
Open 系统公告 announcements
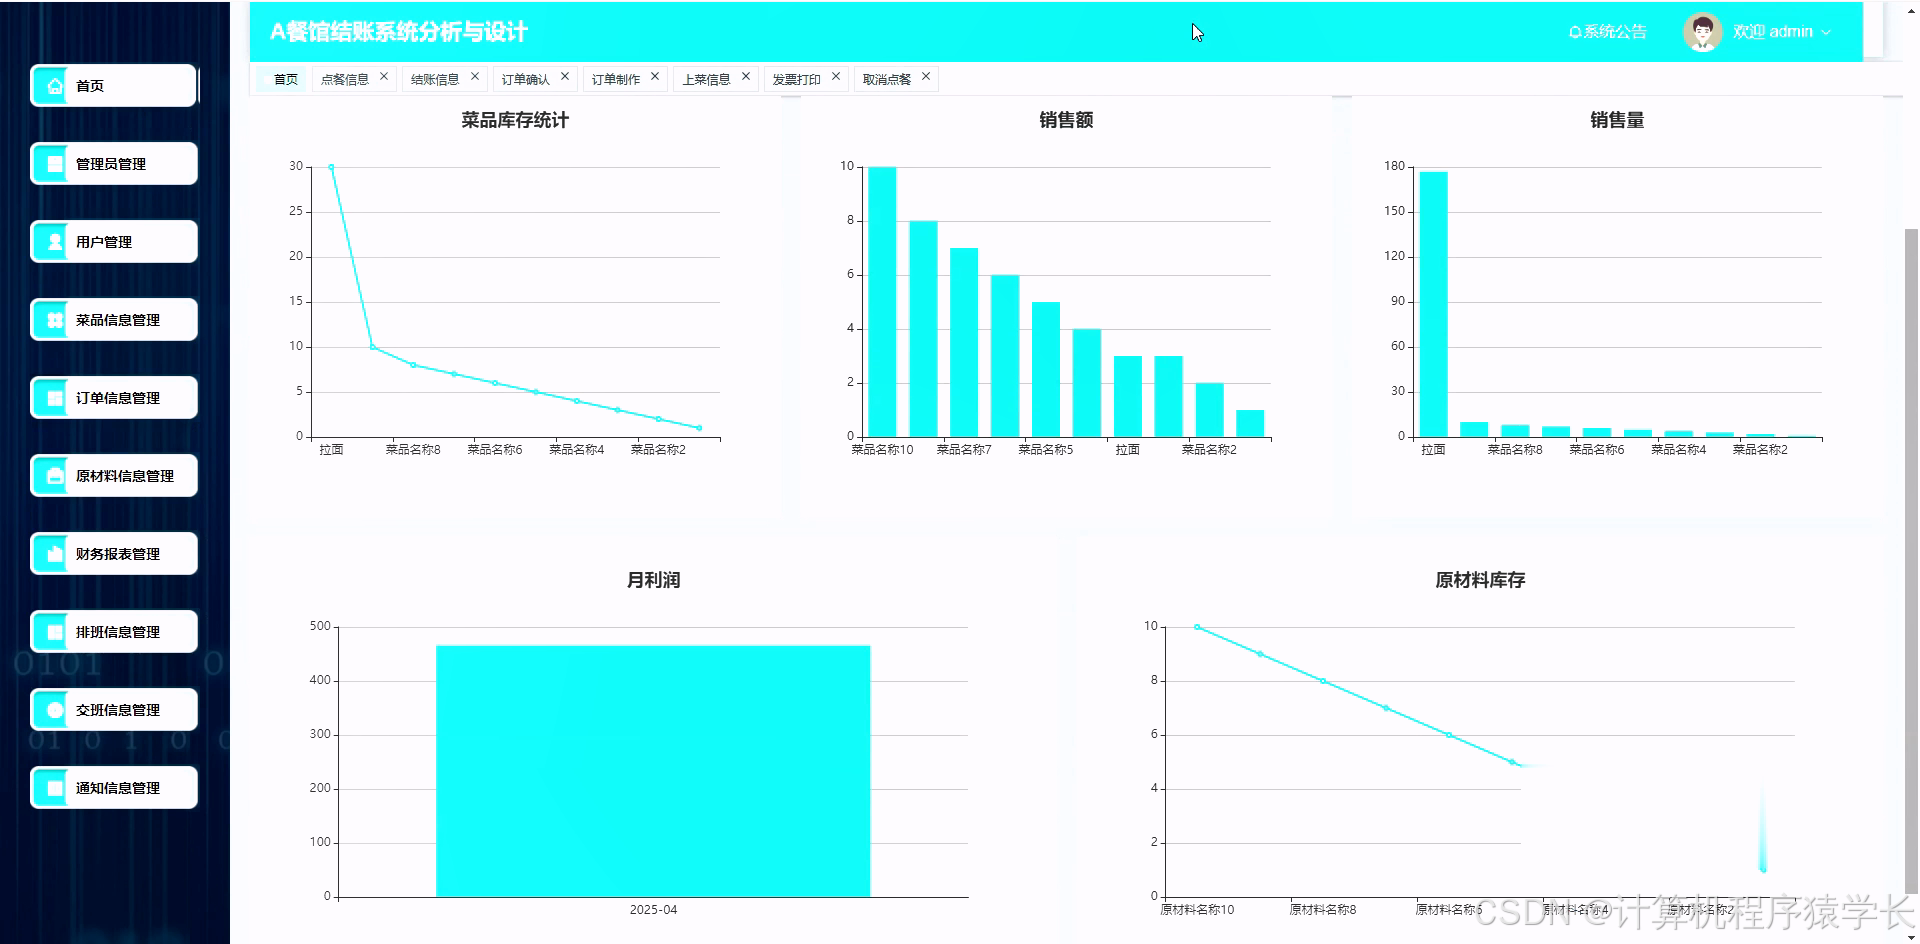[x=1607, y=32]
